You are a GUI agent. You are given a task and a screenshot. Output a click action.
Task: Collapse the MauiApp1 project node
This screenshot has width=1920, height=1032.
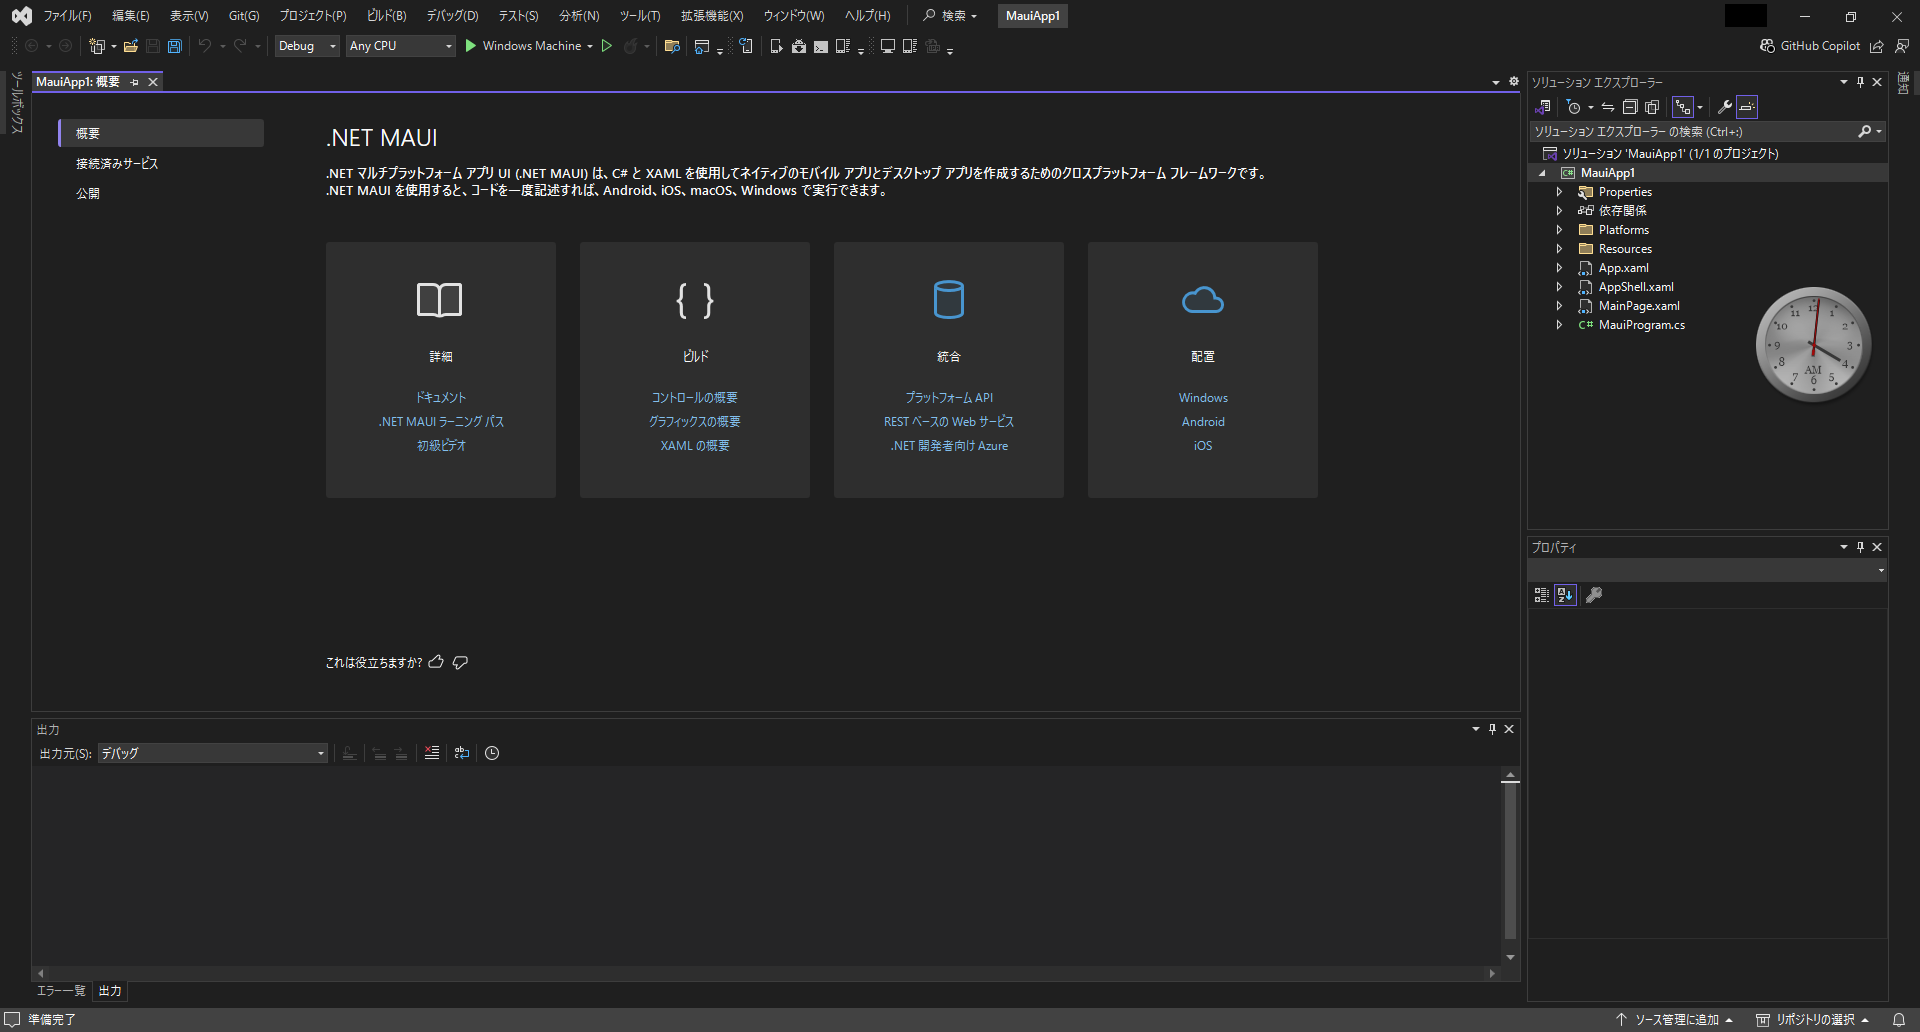coord(1542,173)
